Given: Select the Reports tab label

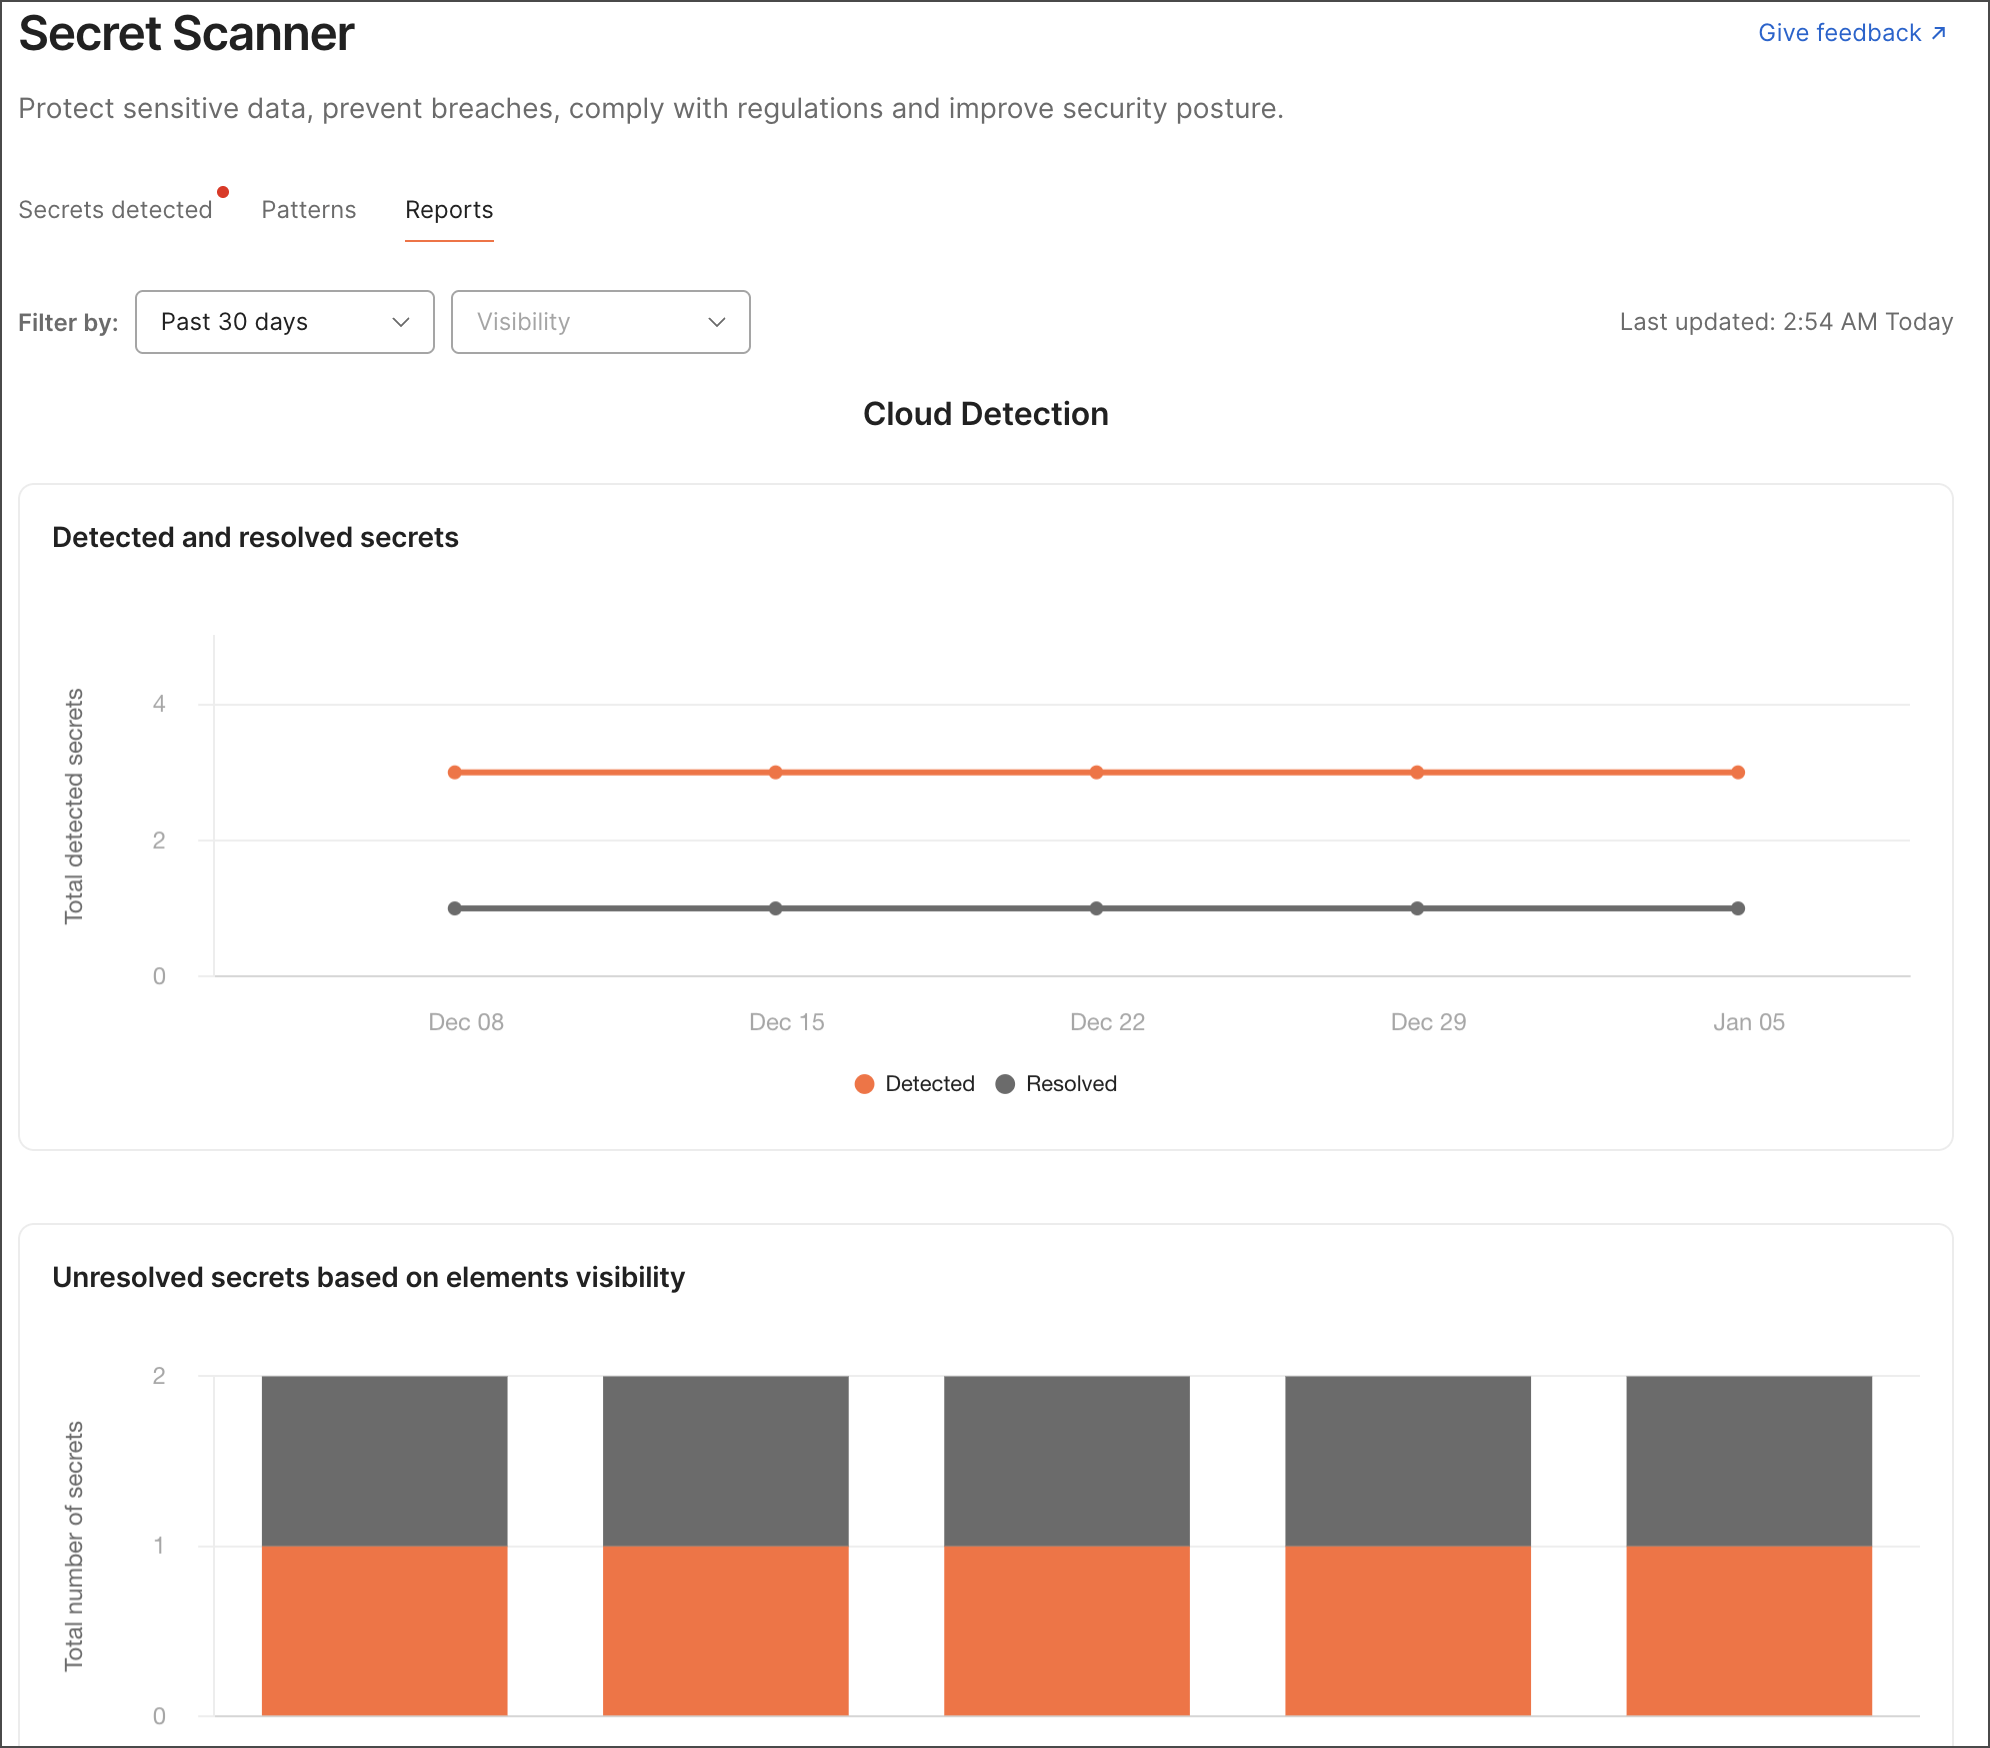Looking at the screenshot, I should 448,209.
